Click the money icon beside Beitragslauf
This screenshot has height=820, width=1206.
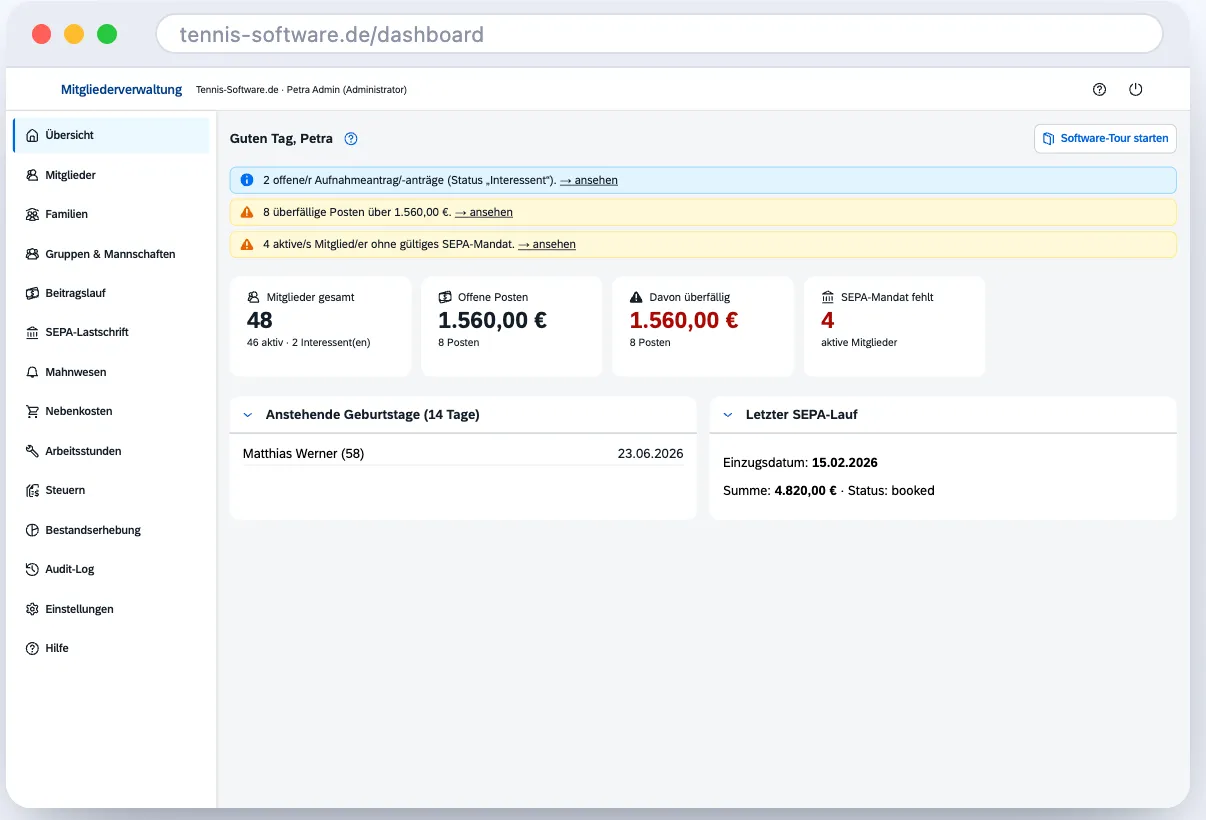[32, 293]
